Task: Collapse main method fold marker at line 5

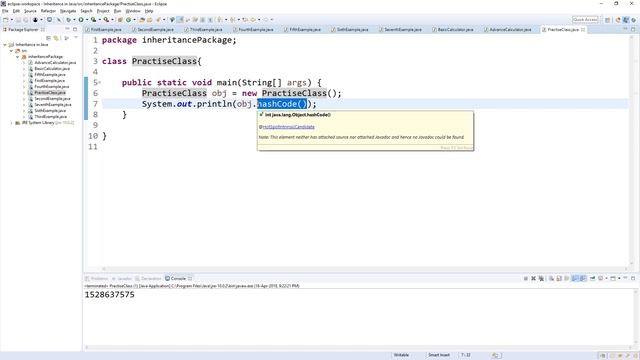Action: [100, 83]
